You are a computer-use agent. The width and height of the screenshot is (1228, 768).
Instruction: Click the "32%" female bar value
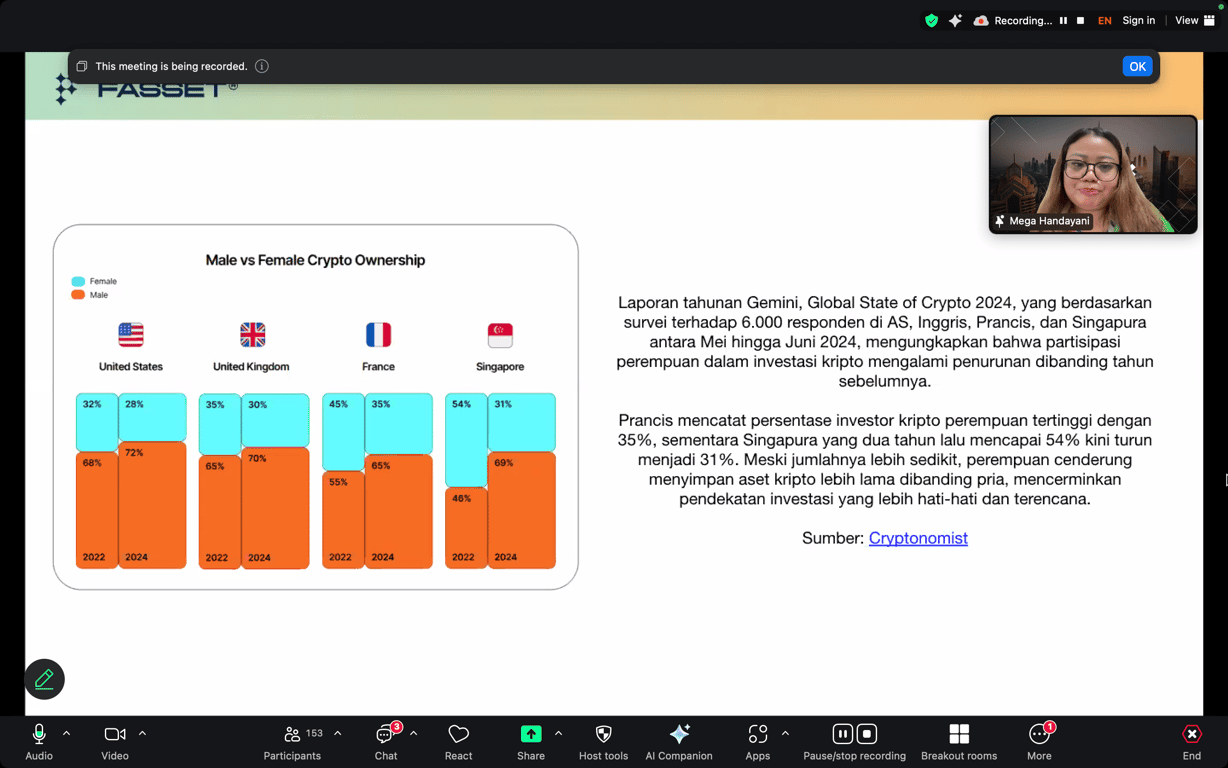(92, 405)
